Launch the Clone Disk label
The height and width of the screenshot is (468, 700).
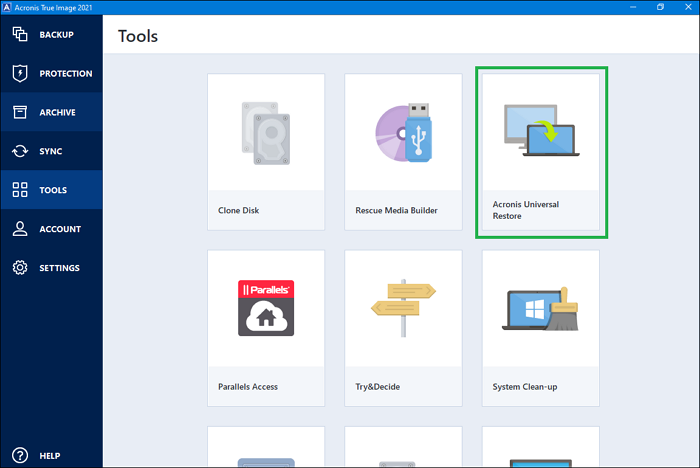[238, 210]
